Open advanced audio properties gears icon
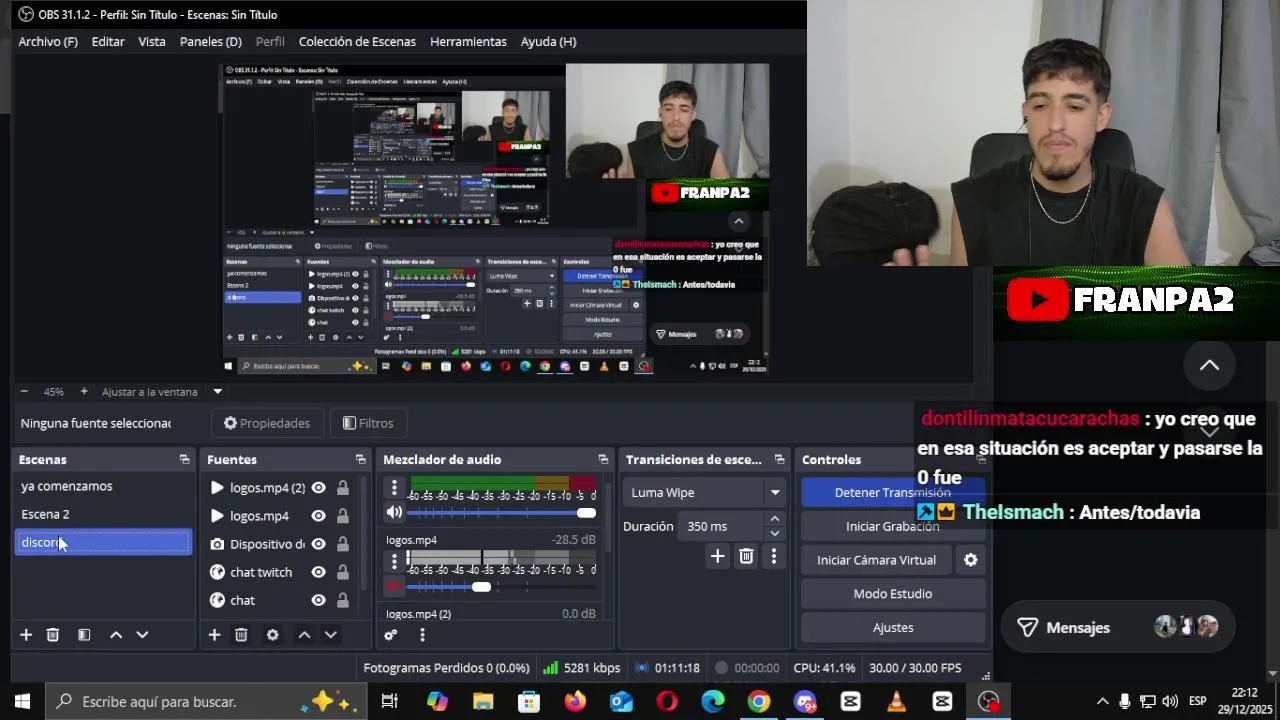1280x720 pixels. tap(391, 635)
